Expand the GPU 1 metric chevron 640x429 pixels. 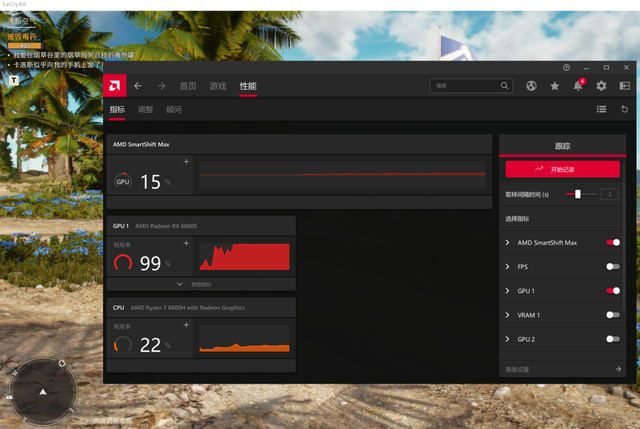(x=507, y=291)
